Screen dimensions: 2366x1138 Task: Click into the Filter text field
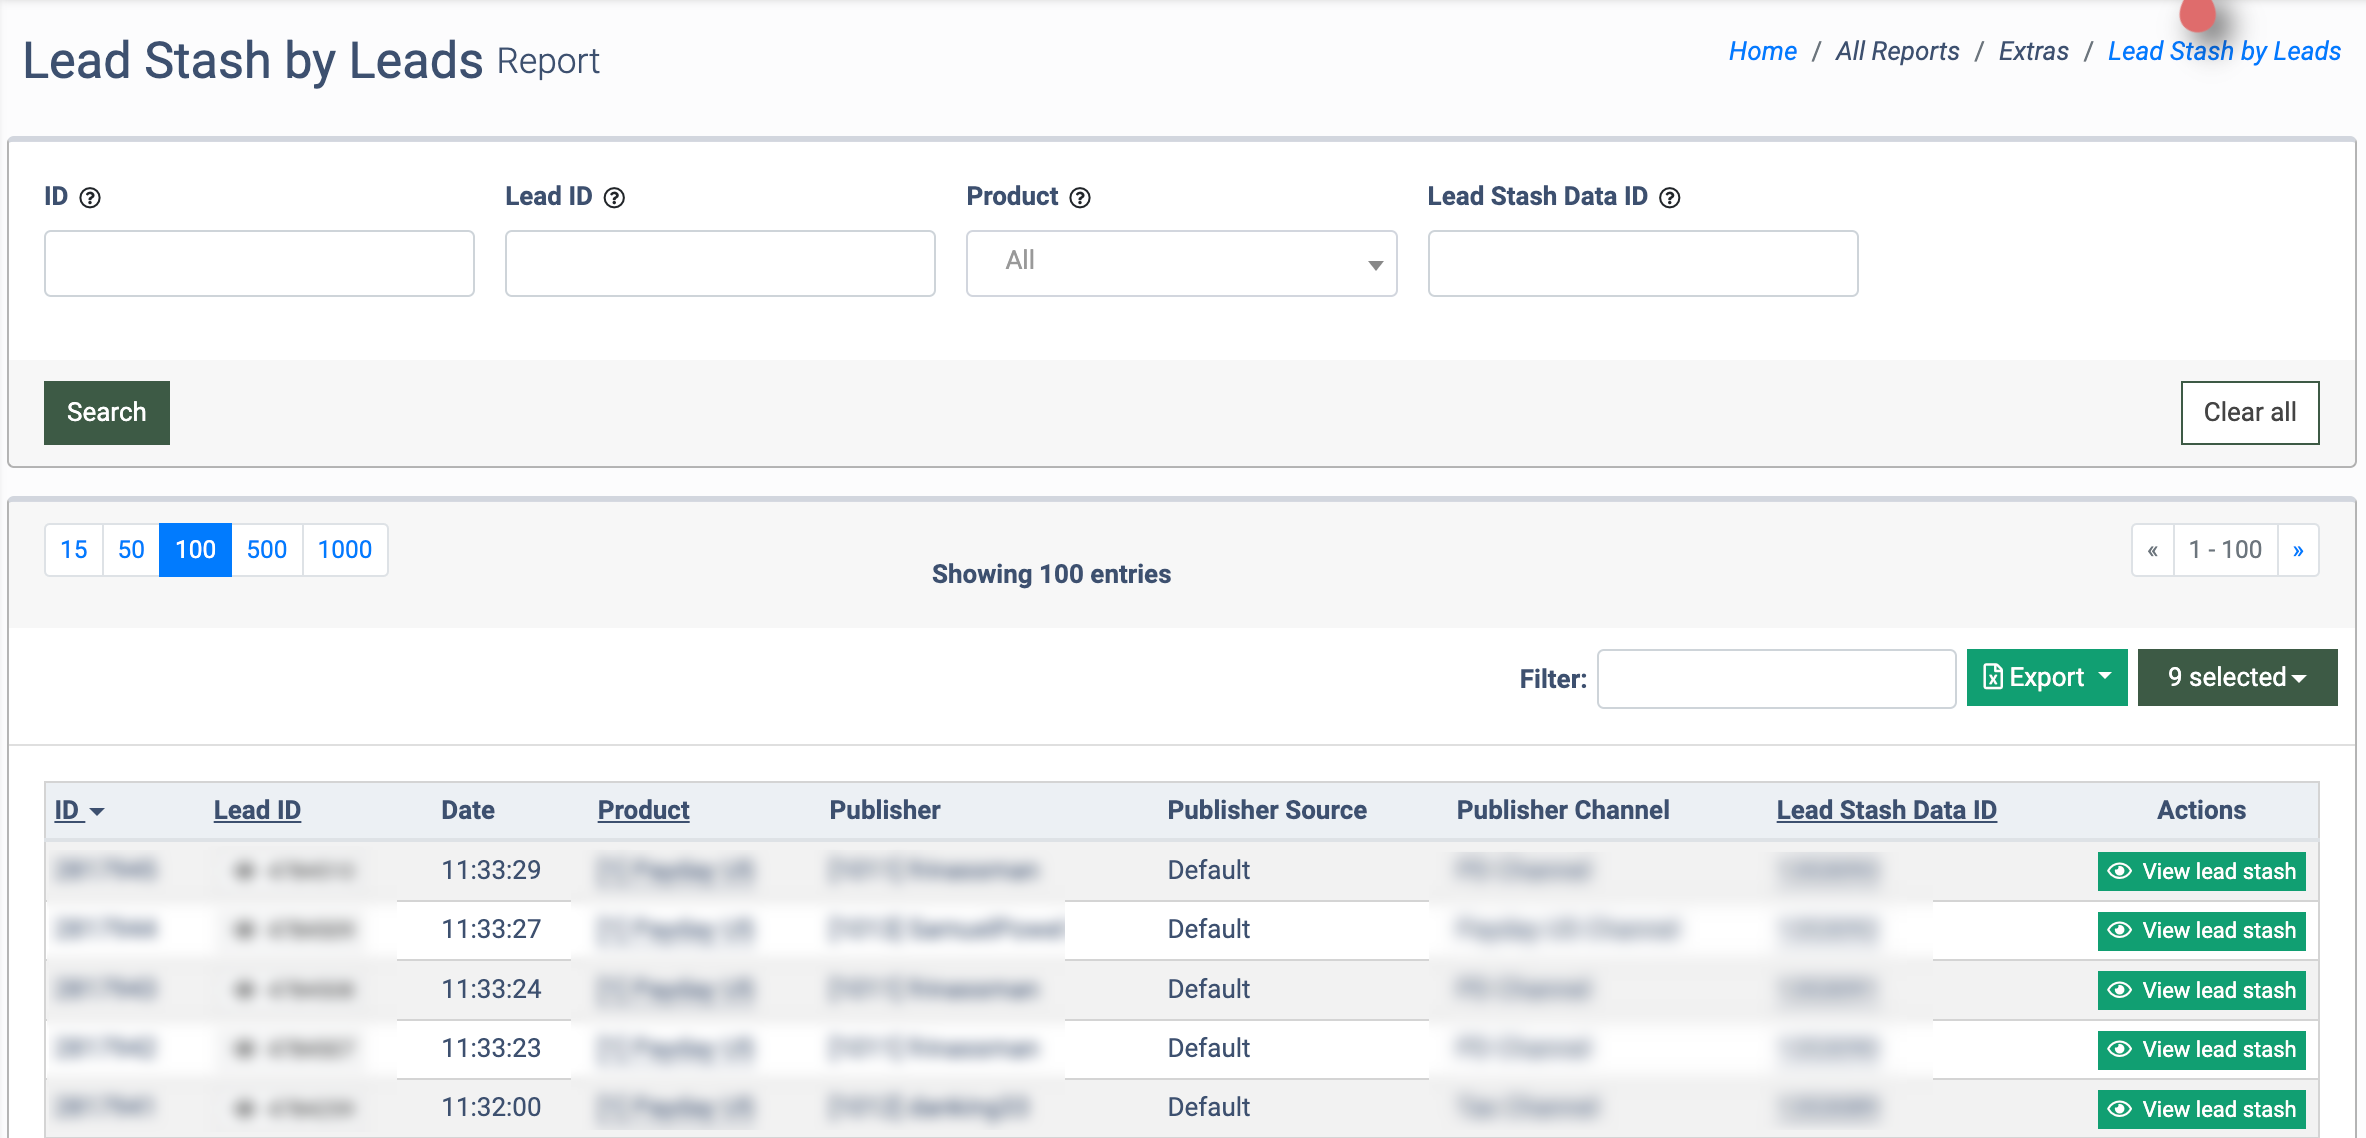tap(1776, 679)
